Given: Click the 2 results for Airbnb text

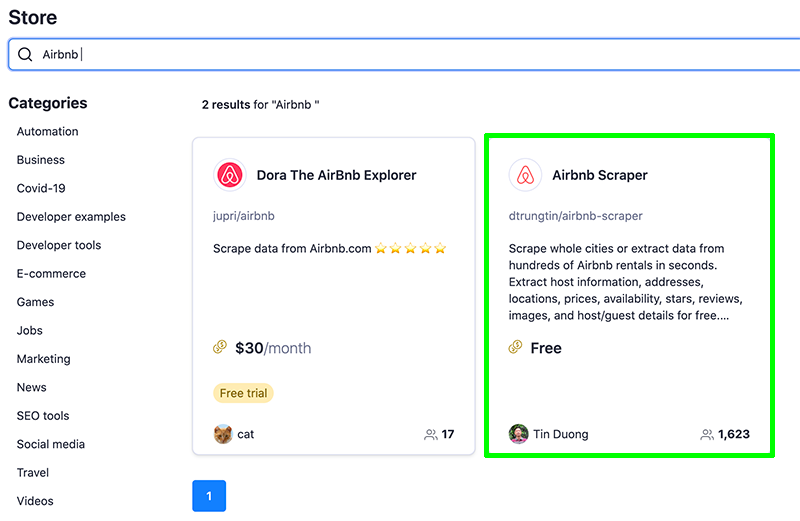Looking at the screenshot, I should coord(260,105).
